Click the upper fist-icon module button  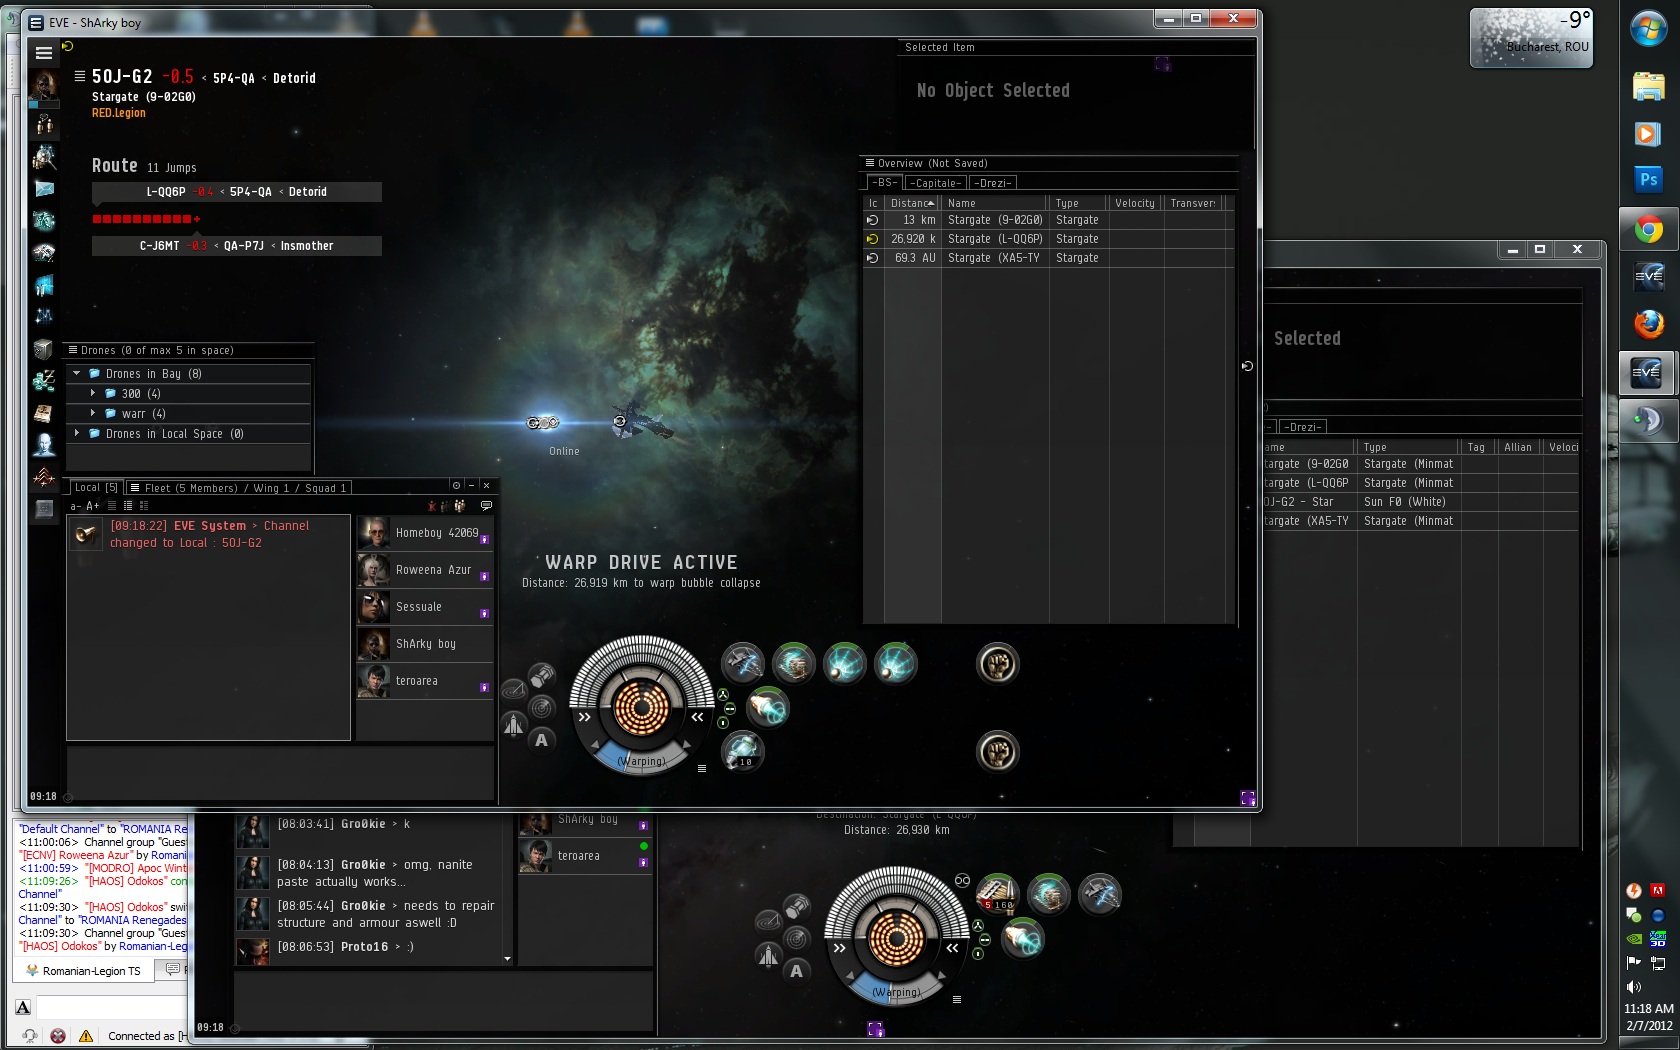click(997, 663)
